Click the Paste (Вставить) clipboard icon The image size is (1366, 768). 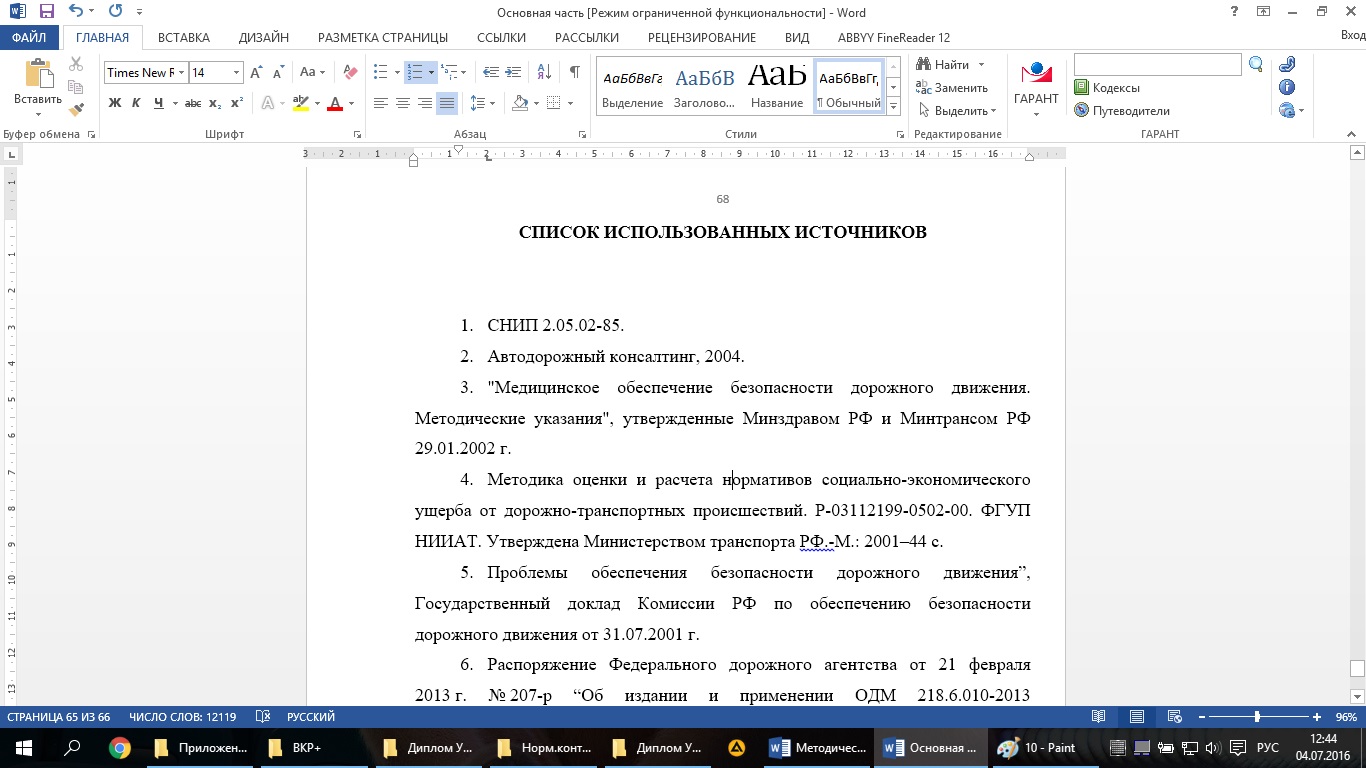38,84
